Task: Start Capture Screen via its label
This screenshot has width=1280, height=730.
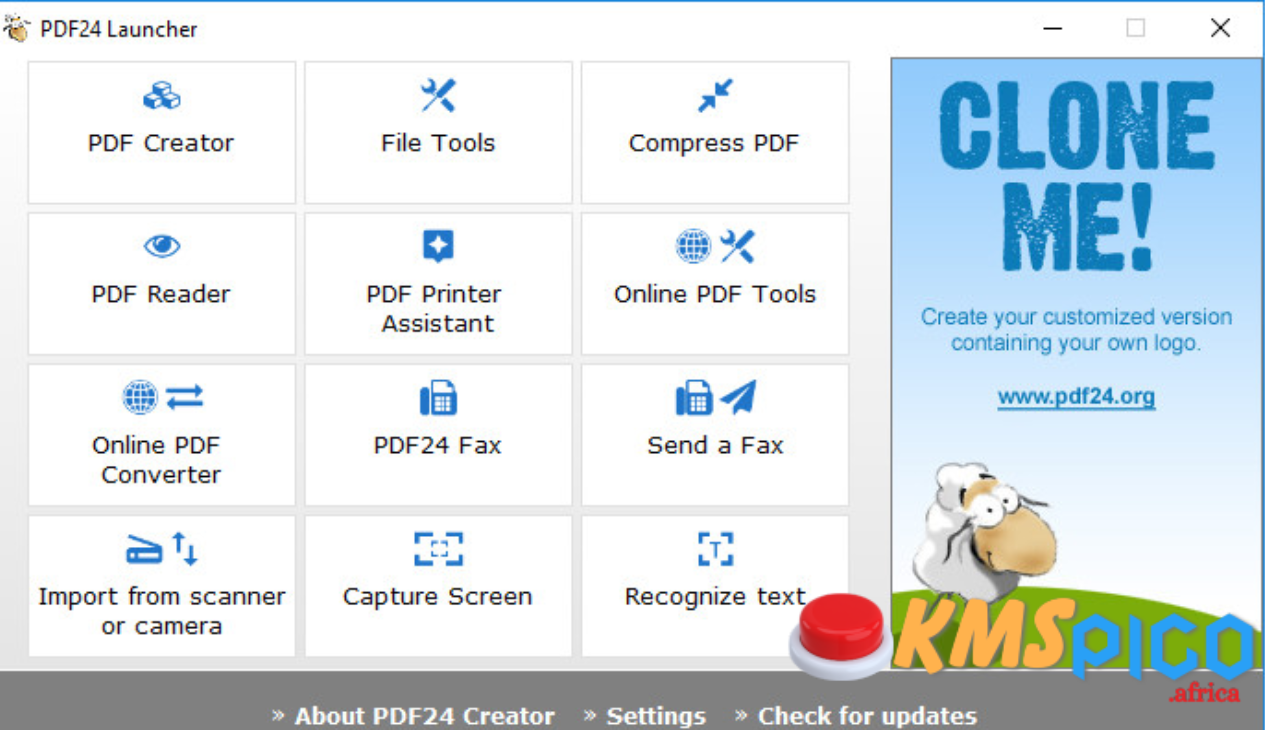Action: point(437,597)
